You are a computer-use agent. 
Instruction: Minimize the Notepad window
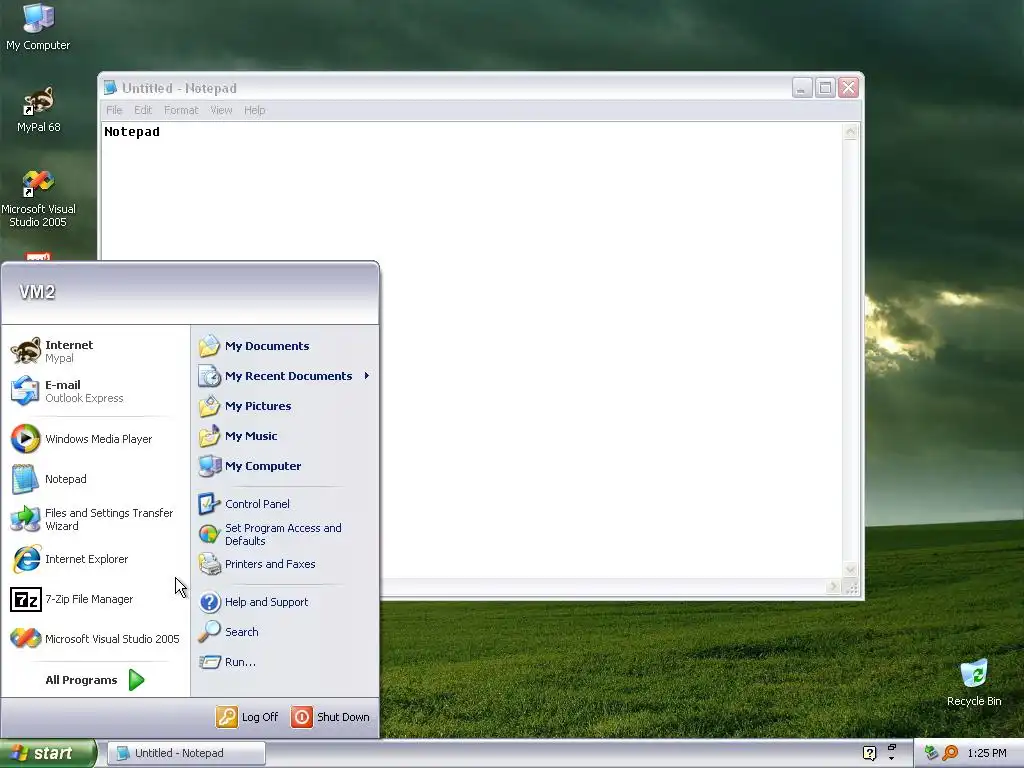point(802,88)
